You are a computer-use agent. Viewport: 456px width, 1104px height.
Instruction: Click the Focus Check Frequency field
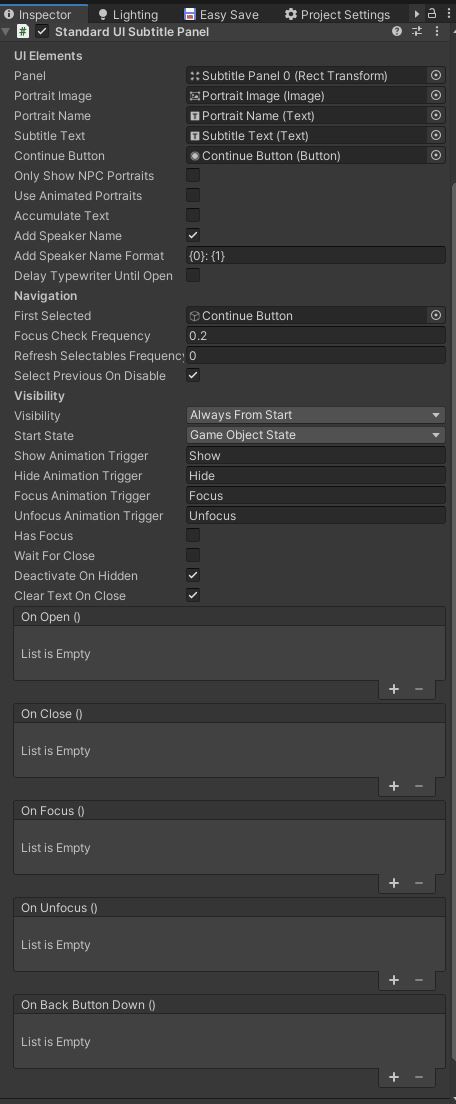316,336
